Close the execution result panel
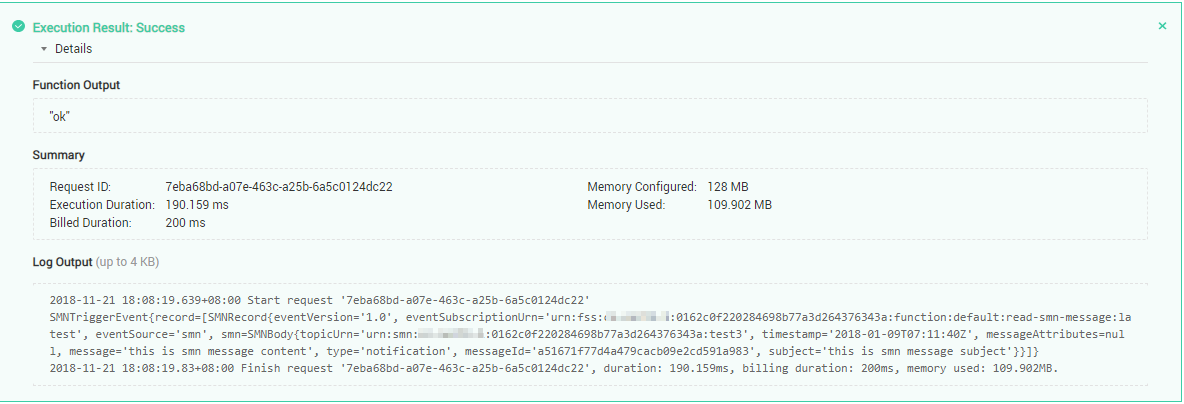1184x404 pixels. pos(1162,26)
